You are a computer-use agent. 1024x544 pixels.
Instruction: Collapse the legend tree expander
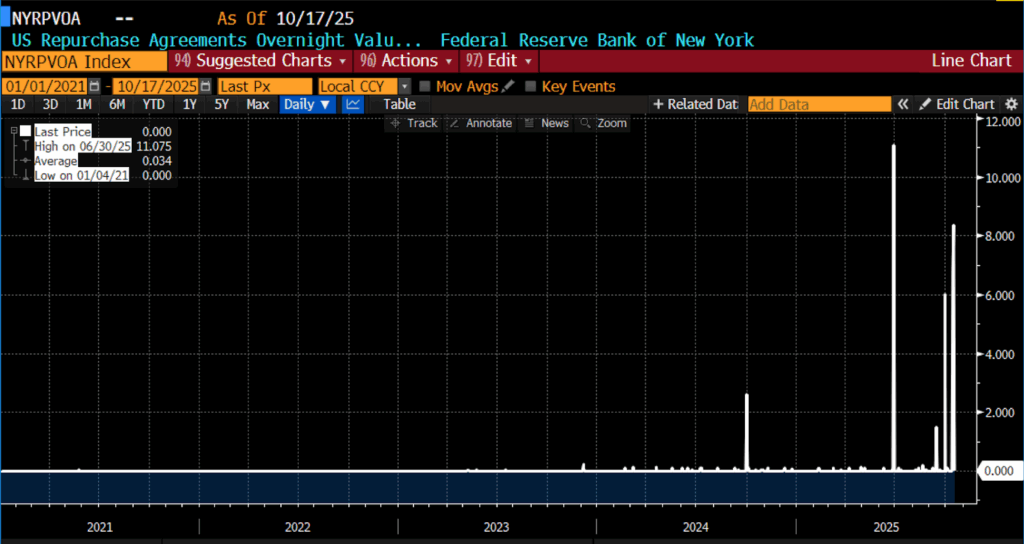click(14, 131)
